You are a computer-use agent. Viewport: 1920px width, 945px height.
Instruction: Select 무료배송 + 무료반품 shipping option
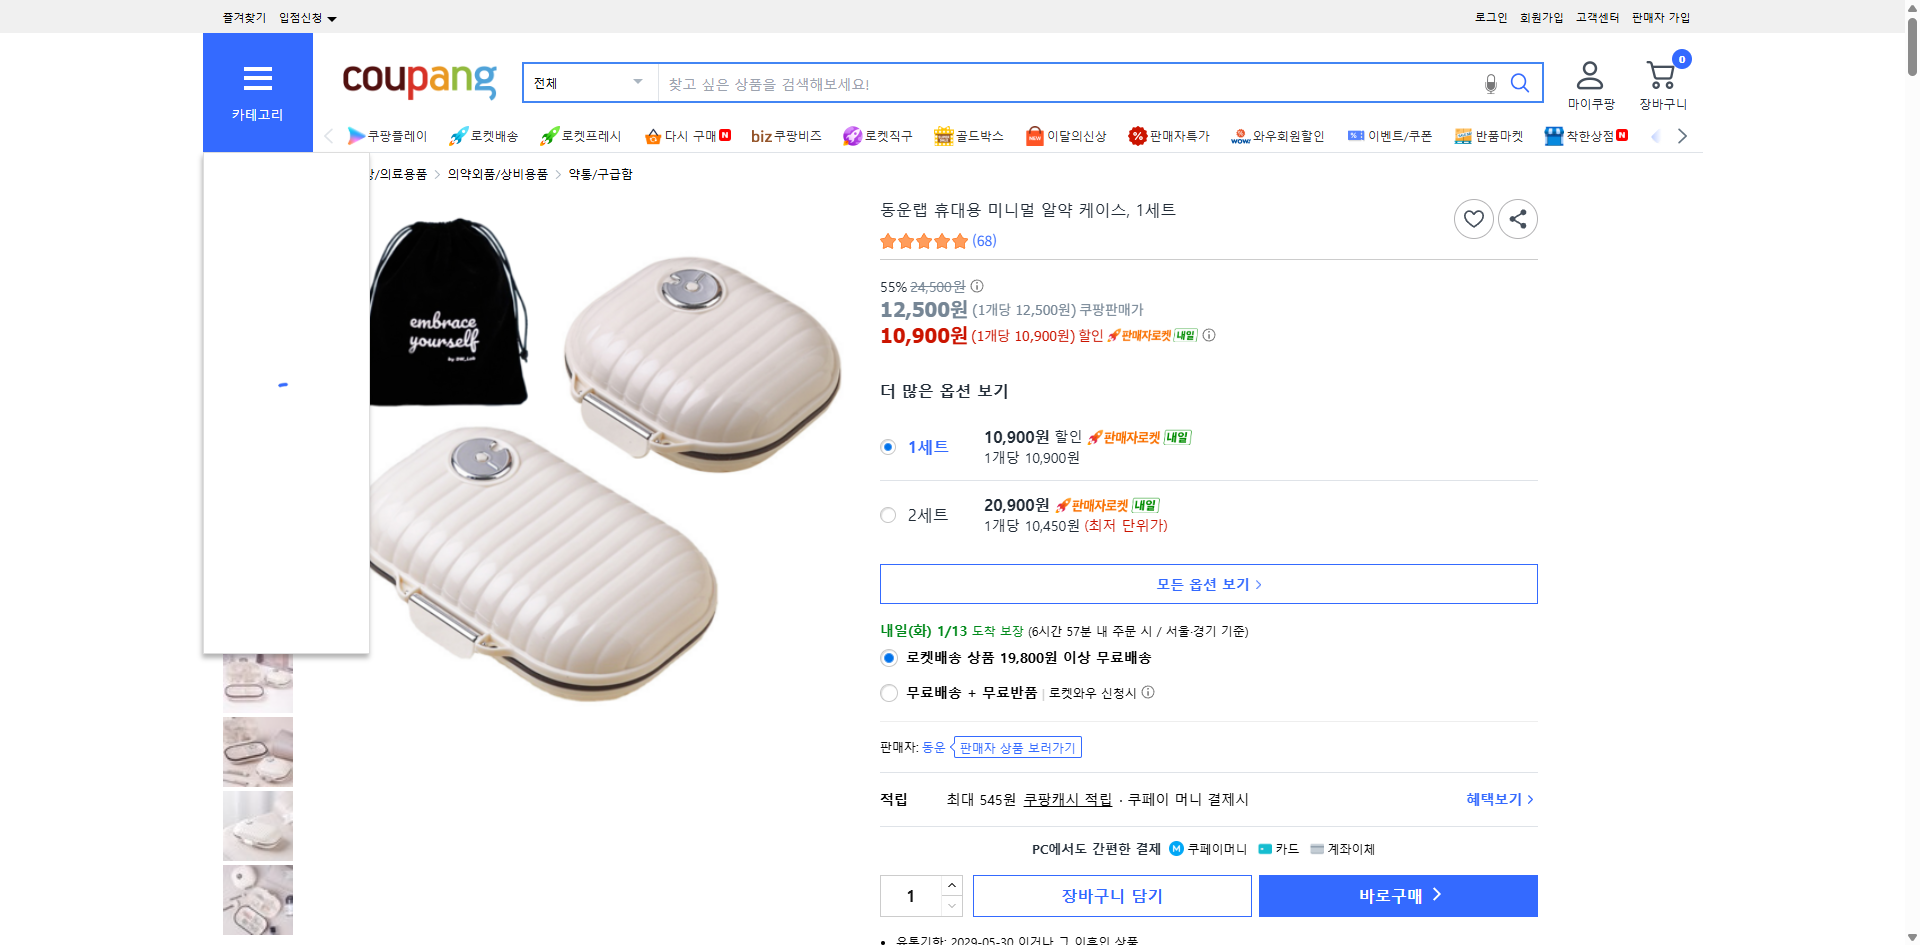point(888,692)
